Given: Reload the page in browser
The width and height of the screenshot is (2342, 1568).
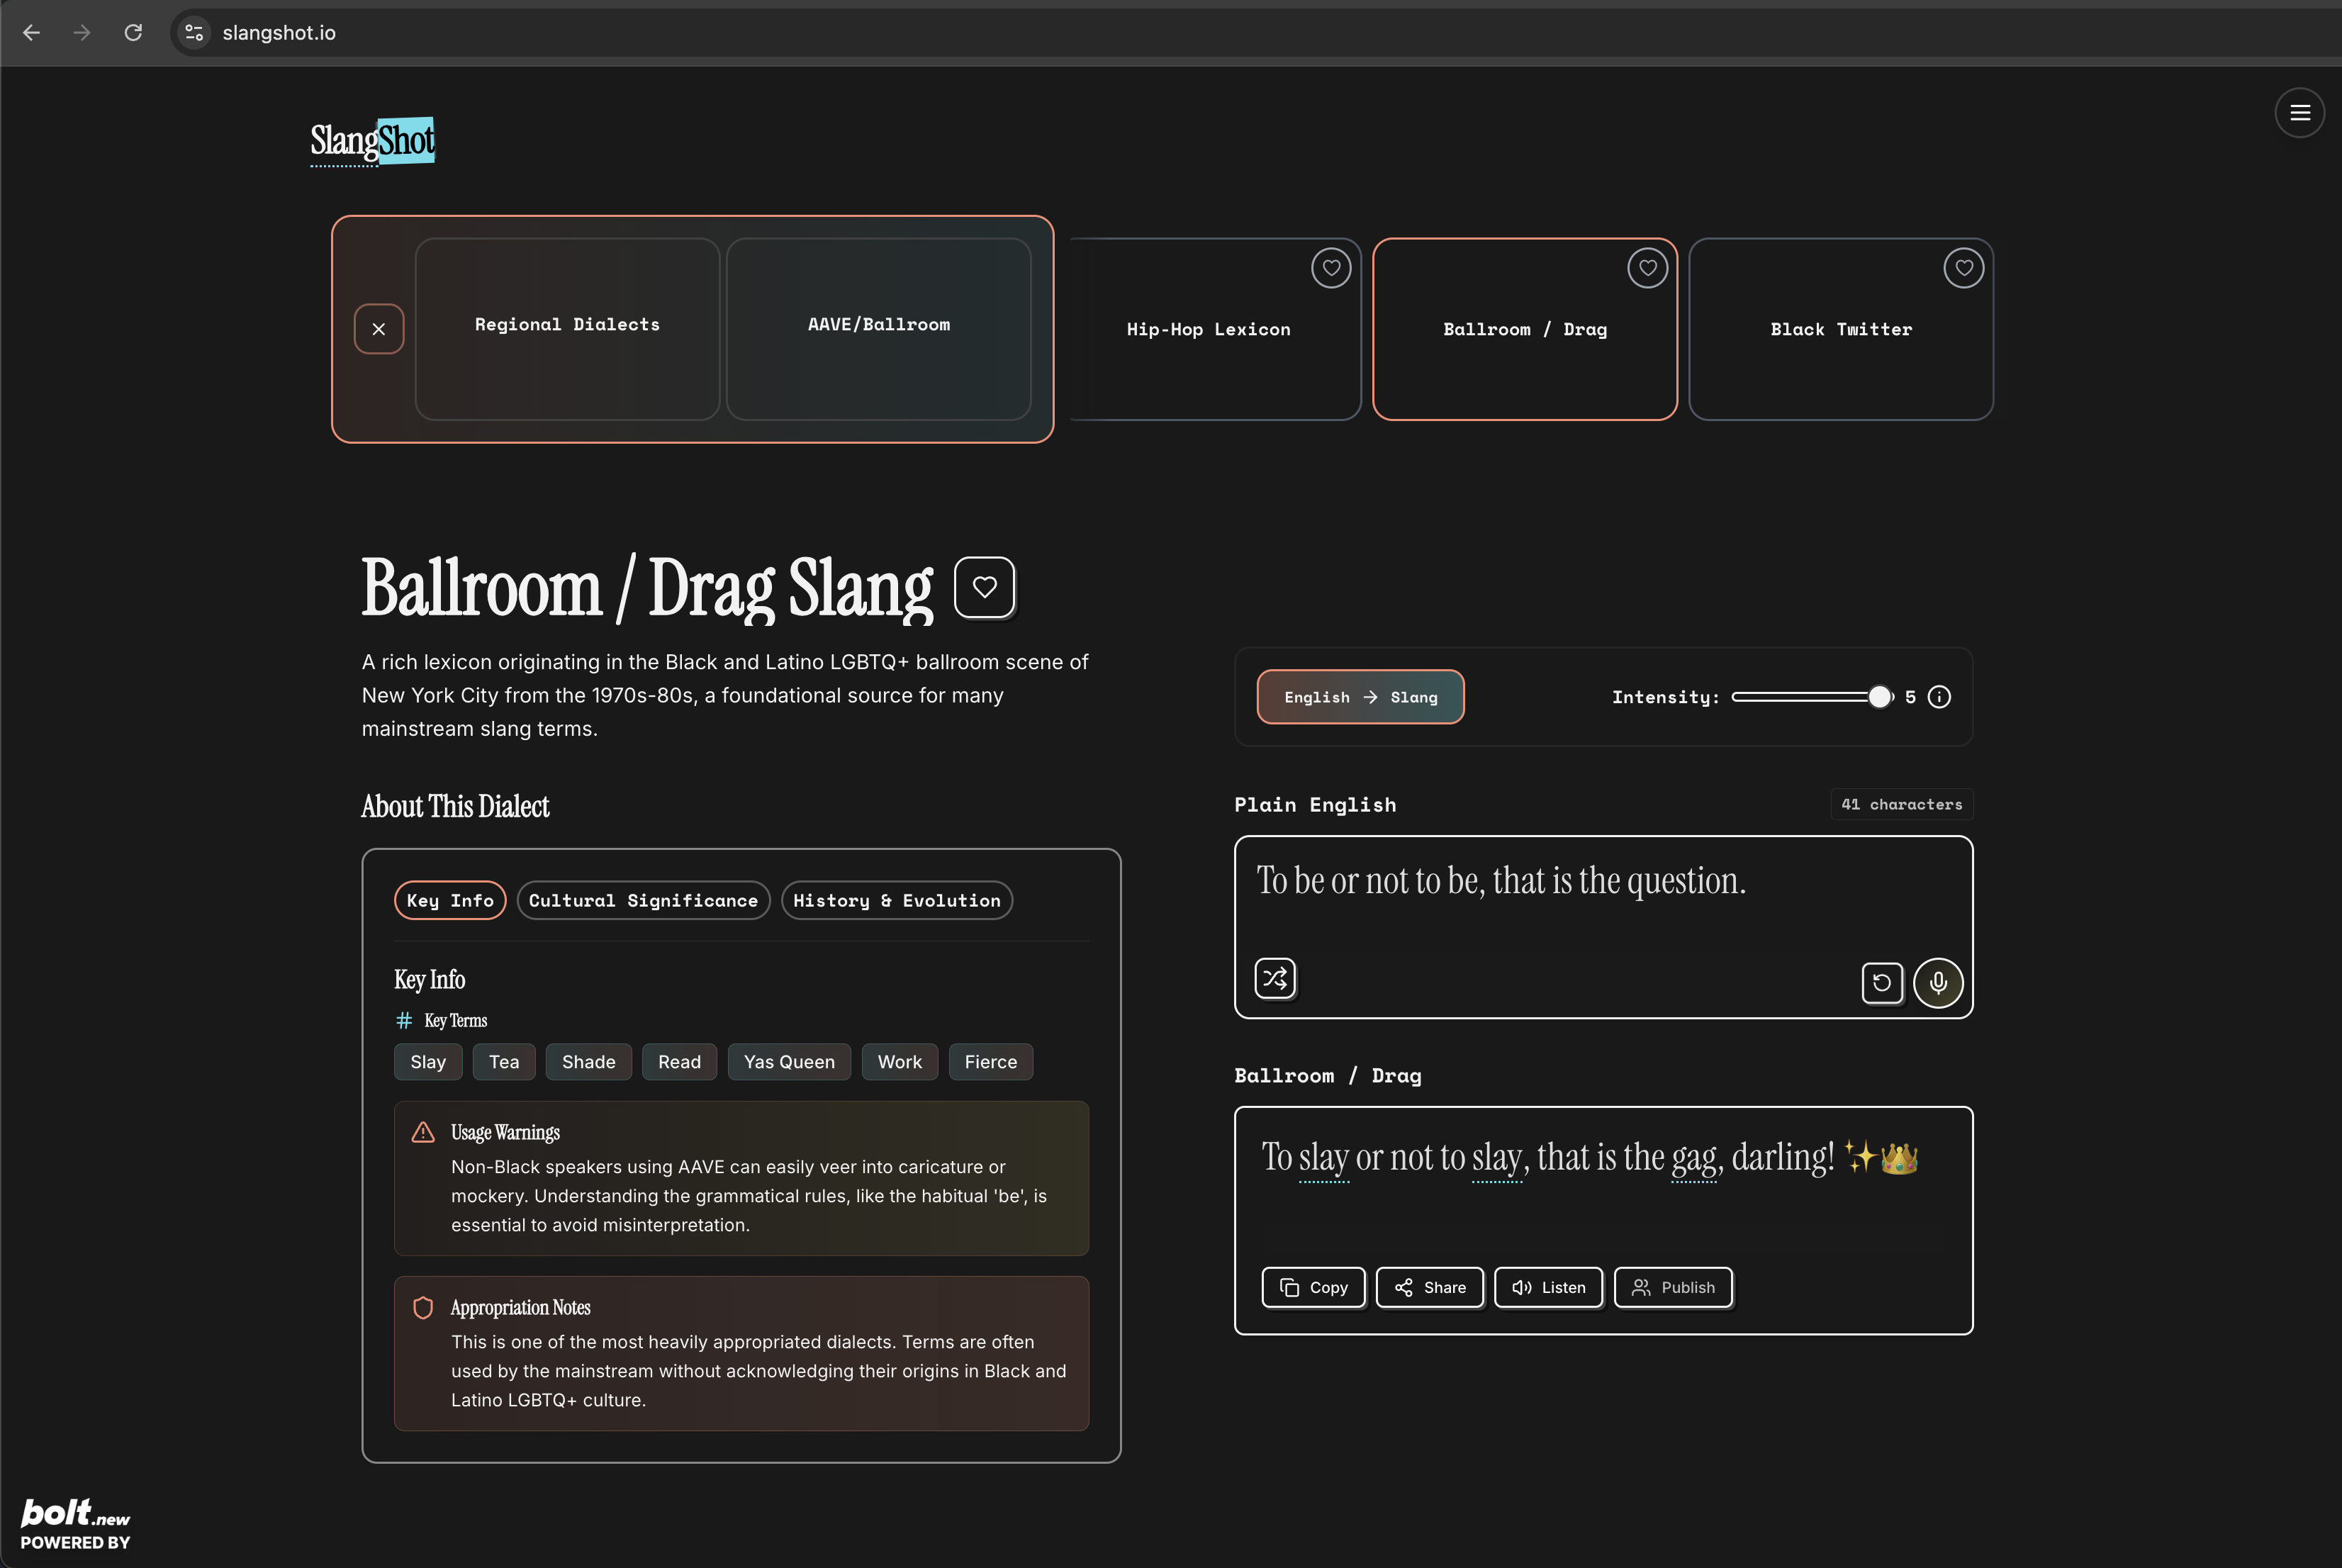Looking at the screenshot, I should [133, 33].
